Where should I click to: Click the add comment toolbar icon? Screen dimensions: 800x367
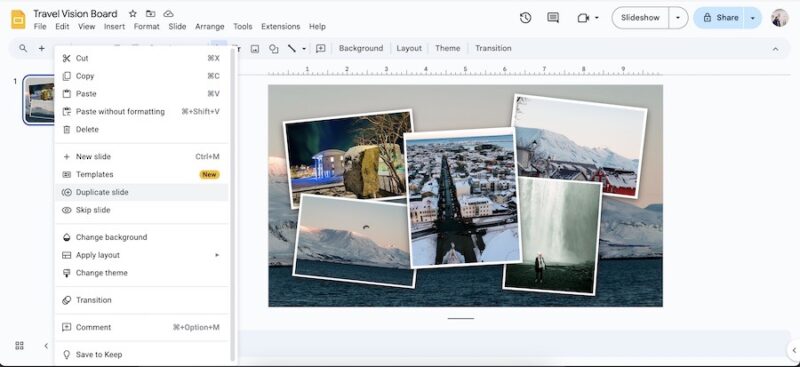pyautogui.click(x=320, y=48)
